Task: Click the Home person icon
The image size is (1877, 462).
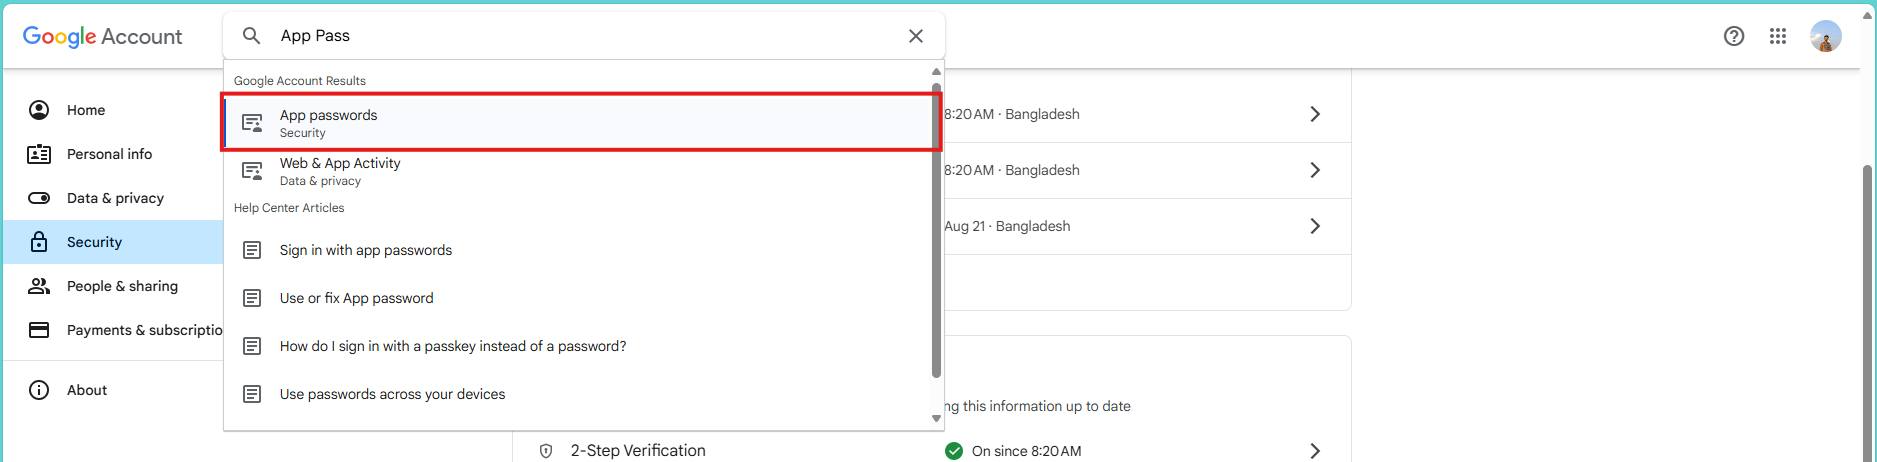Action: coord(39,110)
